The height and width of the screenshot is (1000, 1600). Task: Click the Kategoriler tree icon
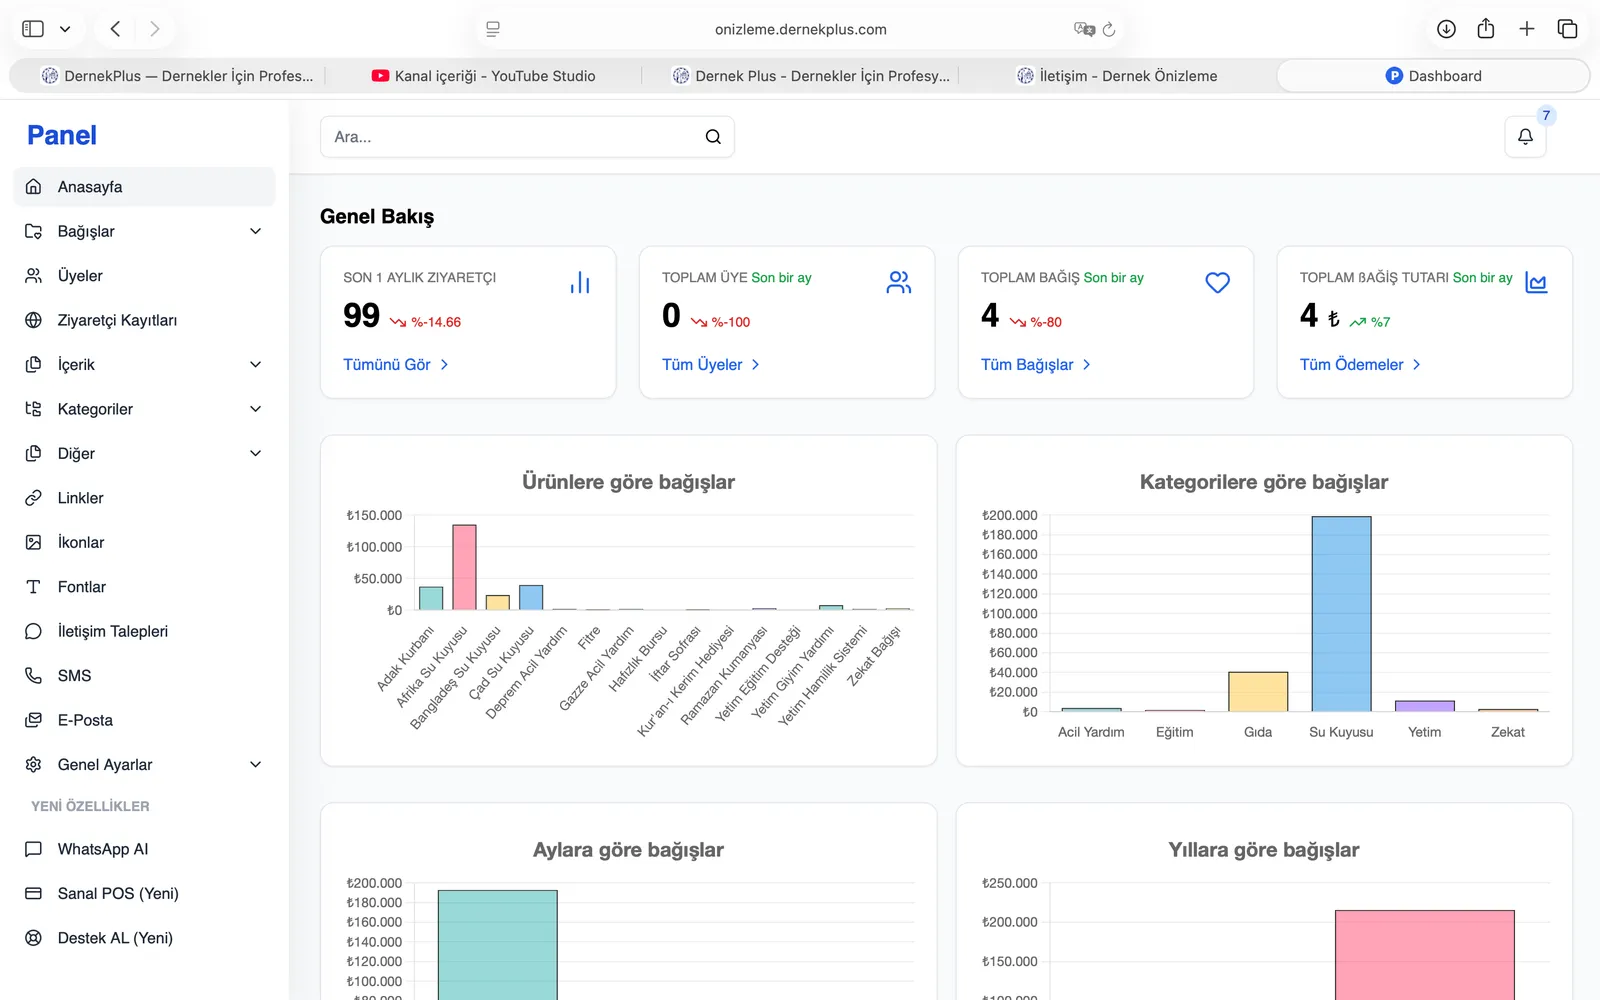click(33, 409)
